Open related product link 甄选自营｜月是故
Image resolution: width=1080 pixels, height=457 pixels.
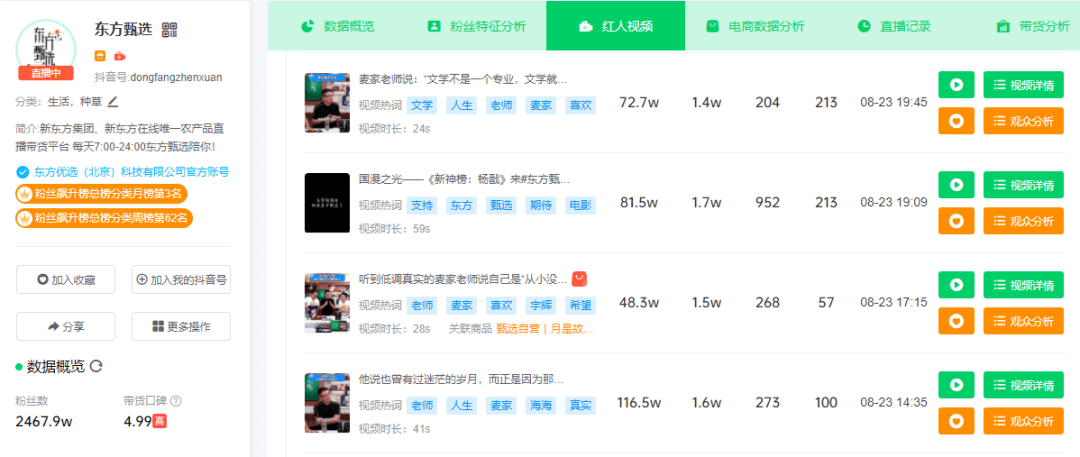point(544,329)
